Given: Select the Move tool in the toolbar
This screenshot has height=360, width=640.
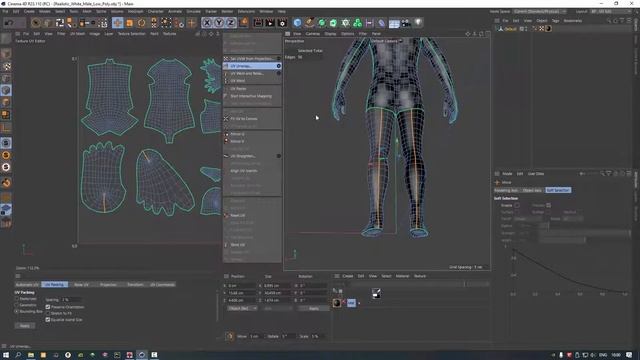Looking at the screenshot, I should coord(118,23).
